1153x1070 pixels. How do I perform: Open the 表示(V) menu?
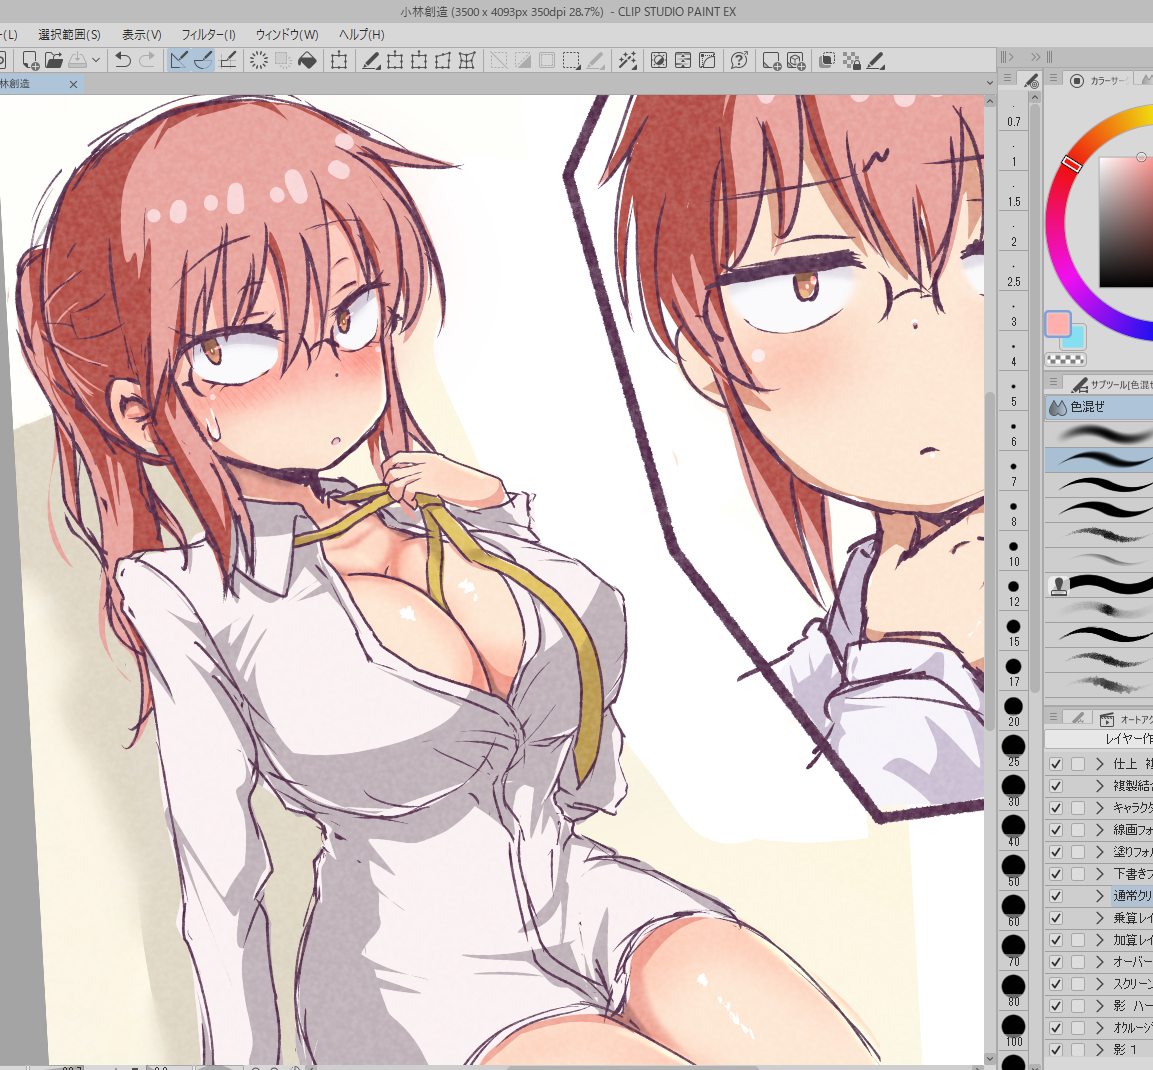[x=141, y=35]
